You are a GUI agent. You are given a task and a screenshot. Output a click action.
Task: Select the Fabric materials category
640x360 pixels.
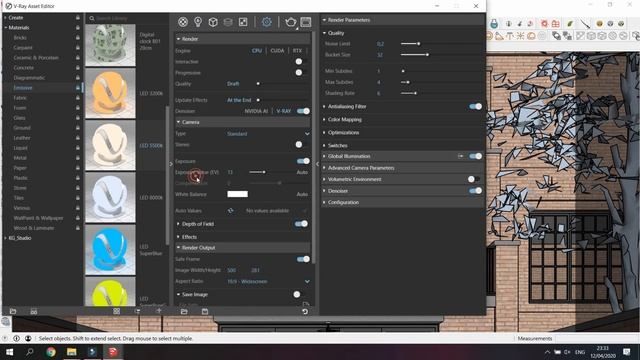[20, 98]
